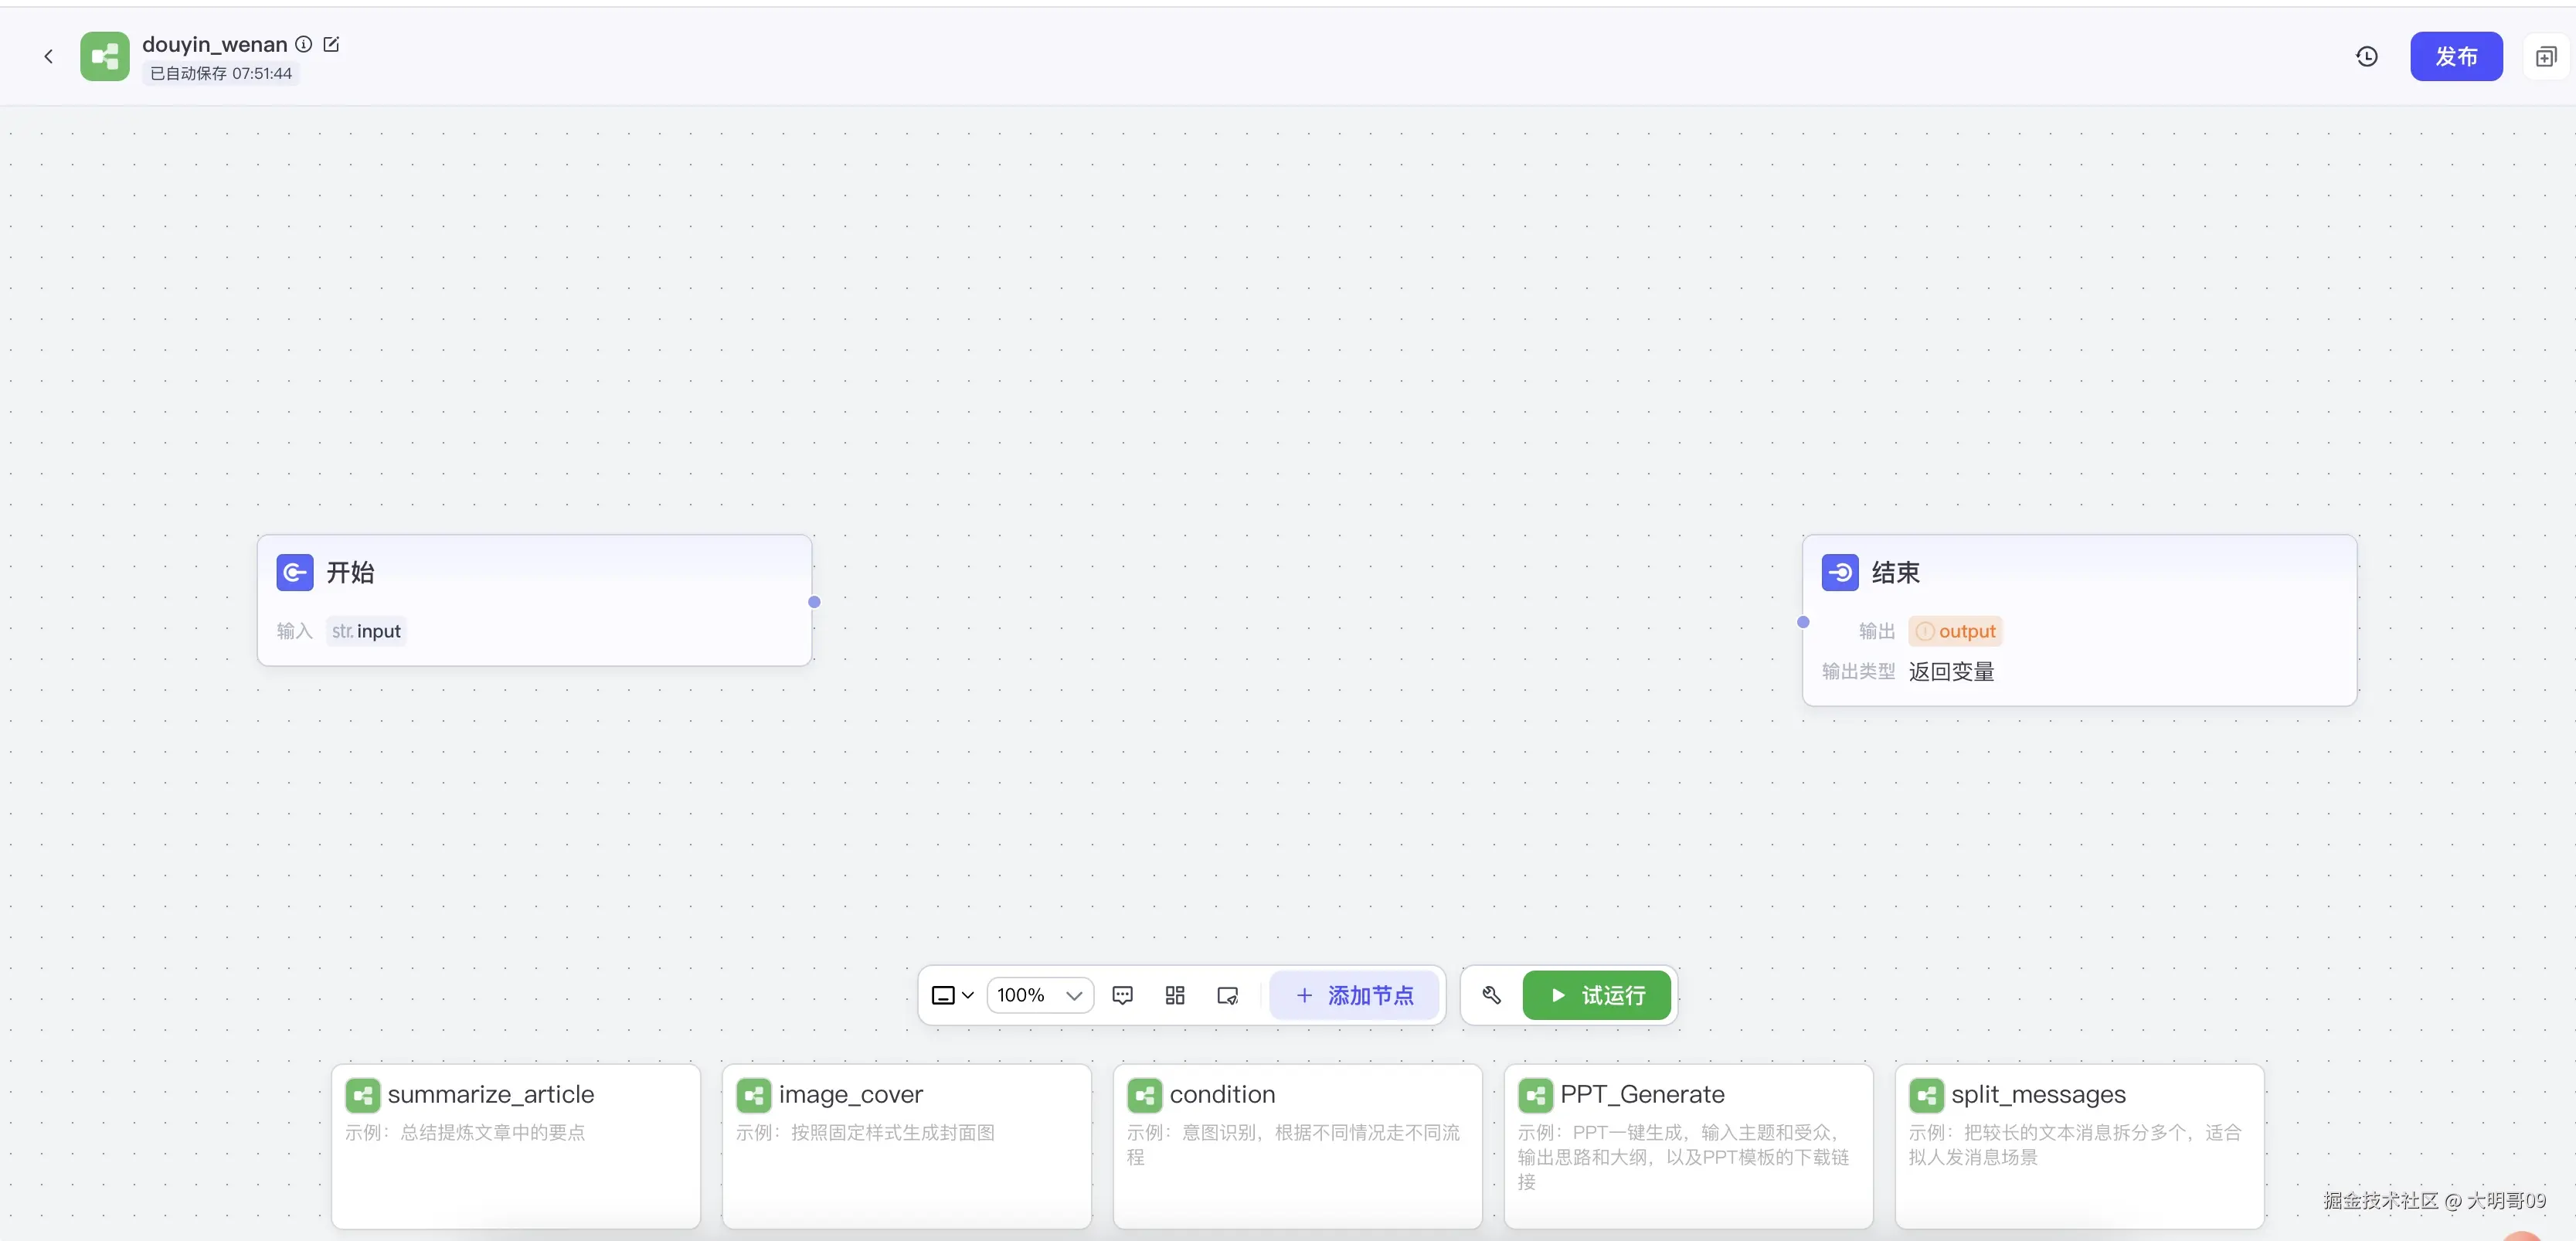Run the workflow with 试运行 button
Viewport: 2576px width, 1241px height.
coord(1596,995)
